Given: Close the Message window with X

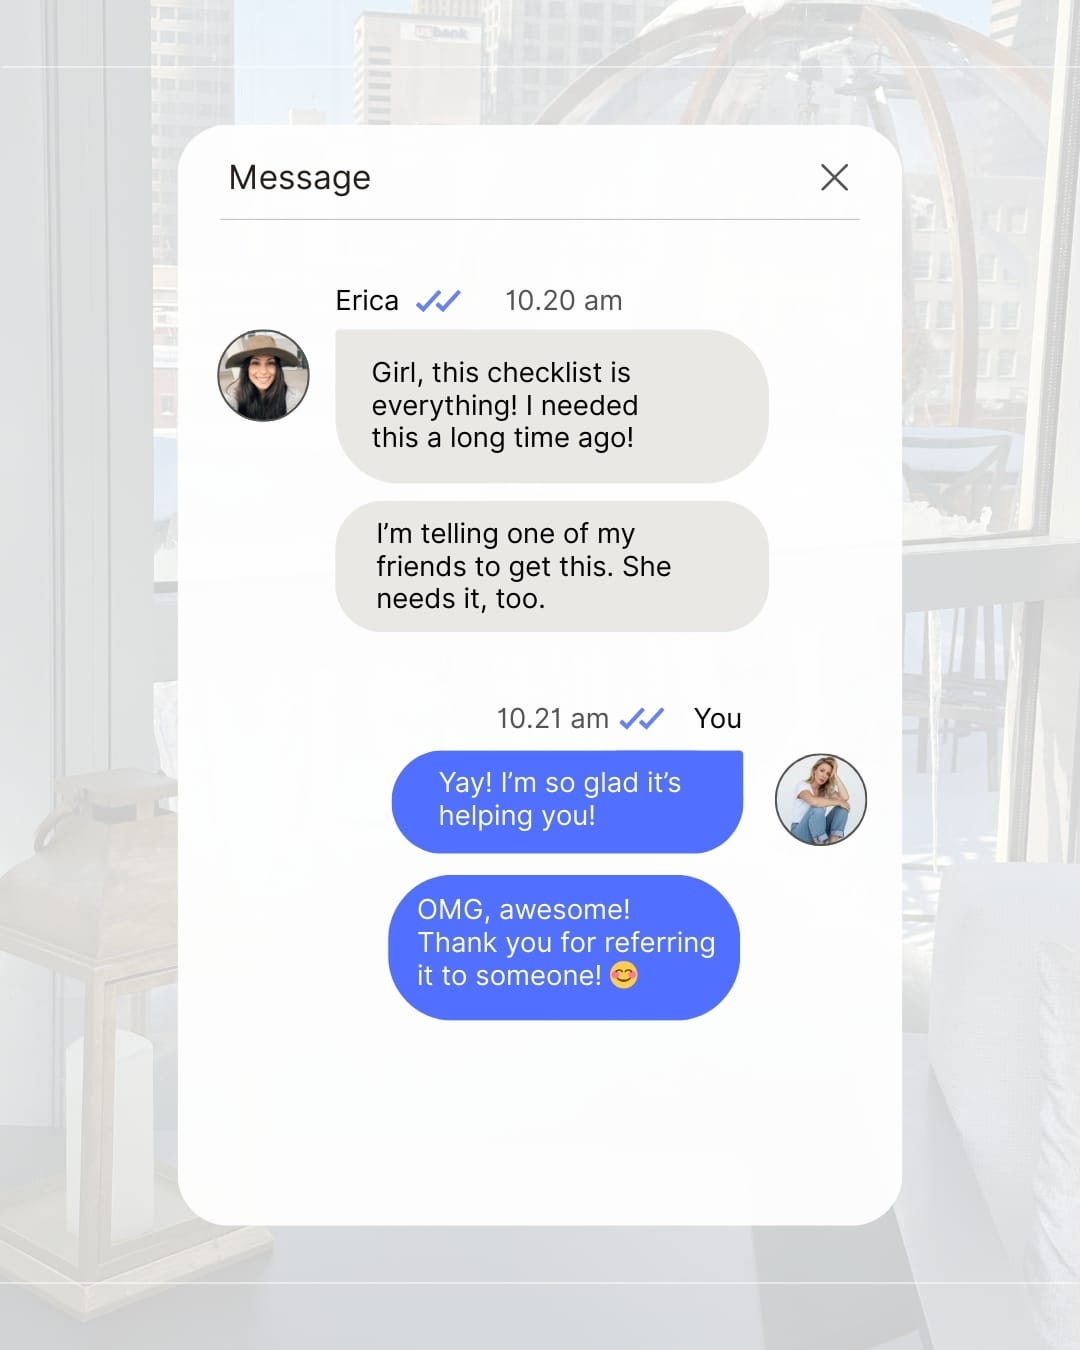Looking at the screenshot, I should (x=834, y=177).
